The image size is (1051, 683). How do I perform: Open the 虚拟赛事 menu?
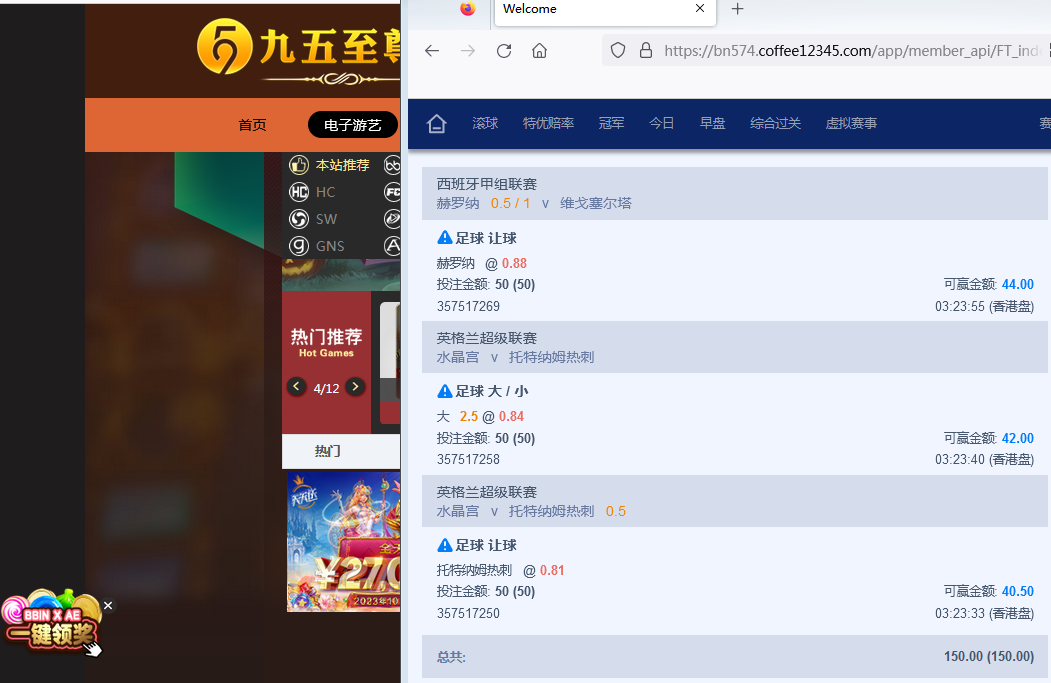pos(851,123)
